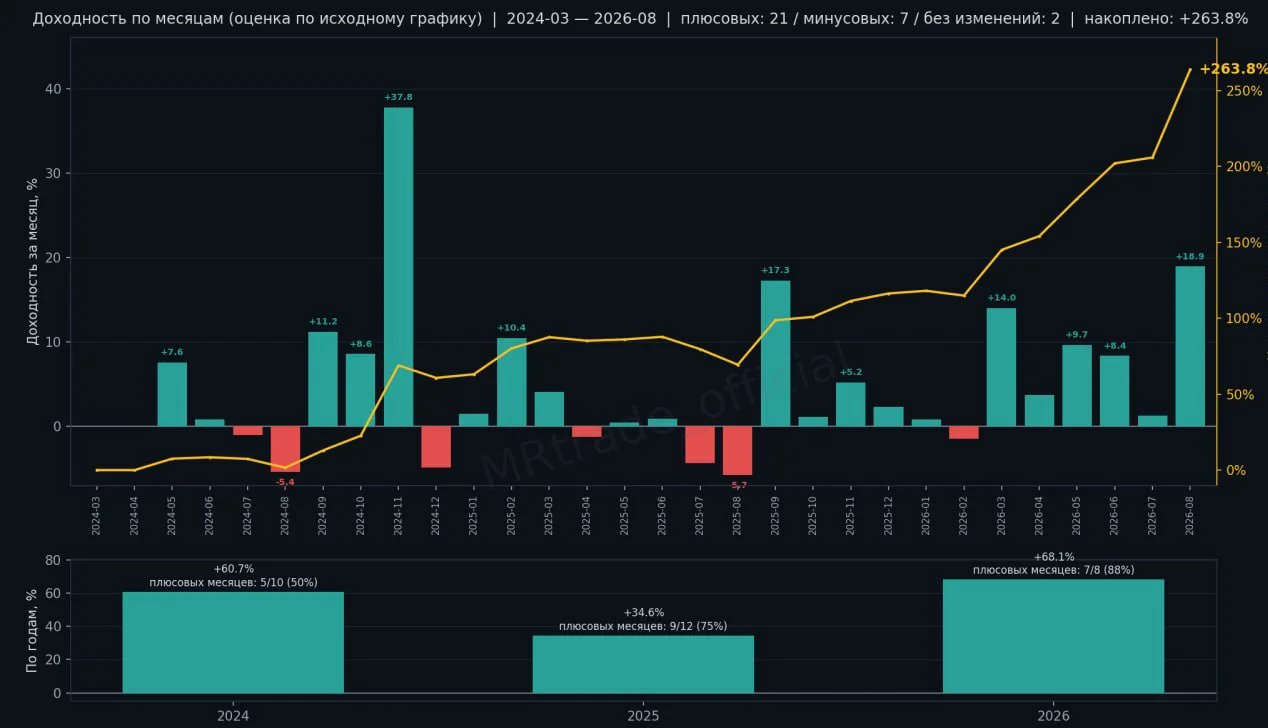
Task: Select the +17.3 bar value label
Action: [775, 270]
